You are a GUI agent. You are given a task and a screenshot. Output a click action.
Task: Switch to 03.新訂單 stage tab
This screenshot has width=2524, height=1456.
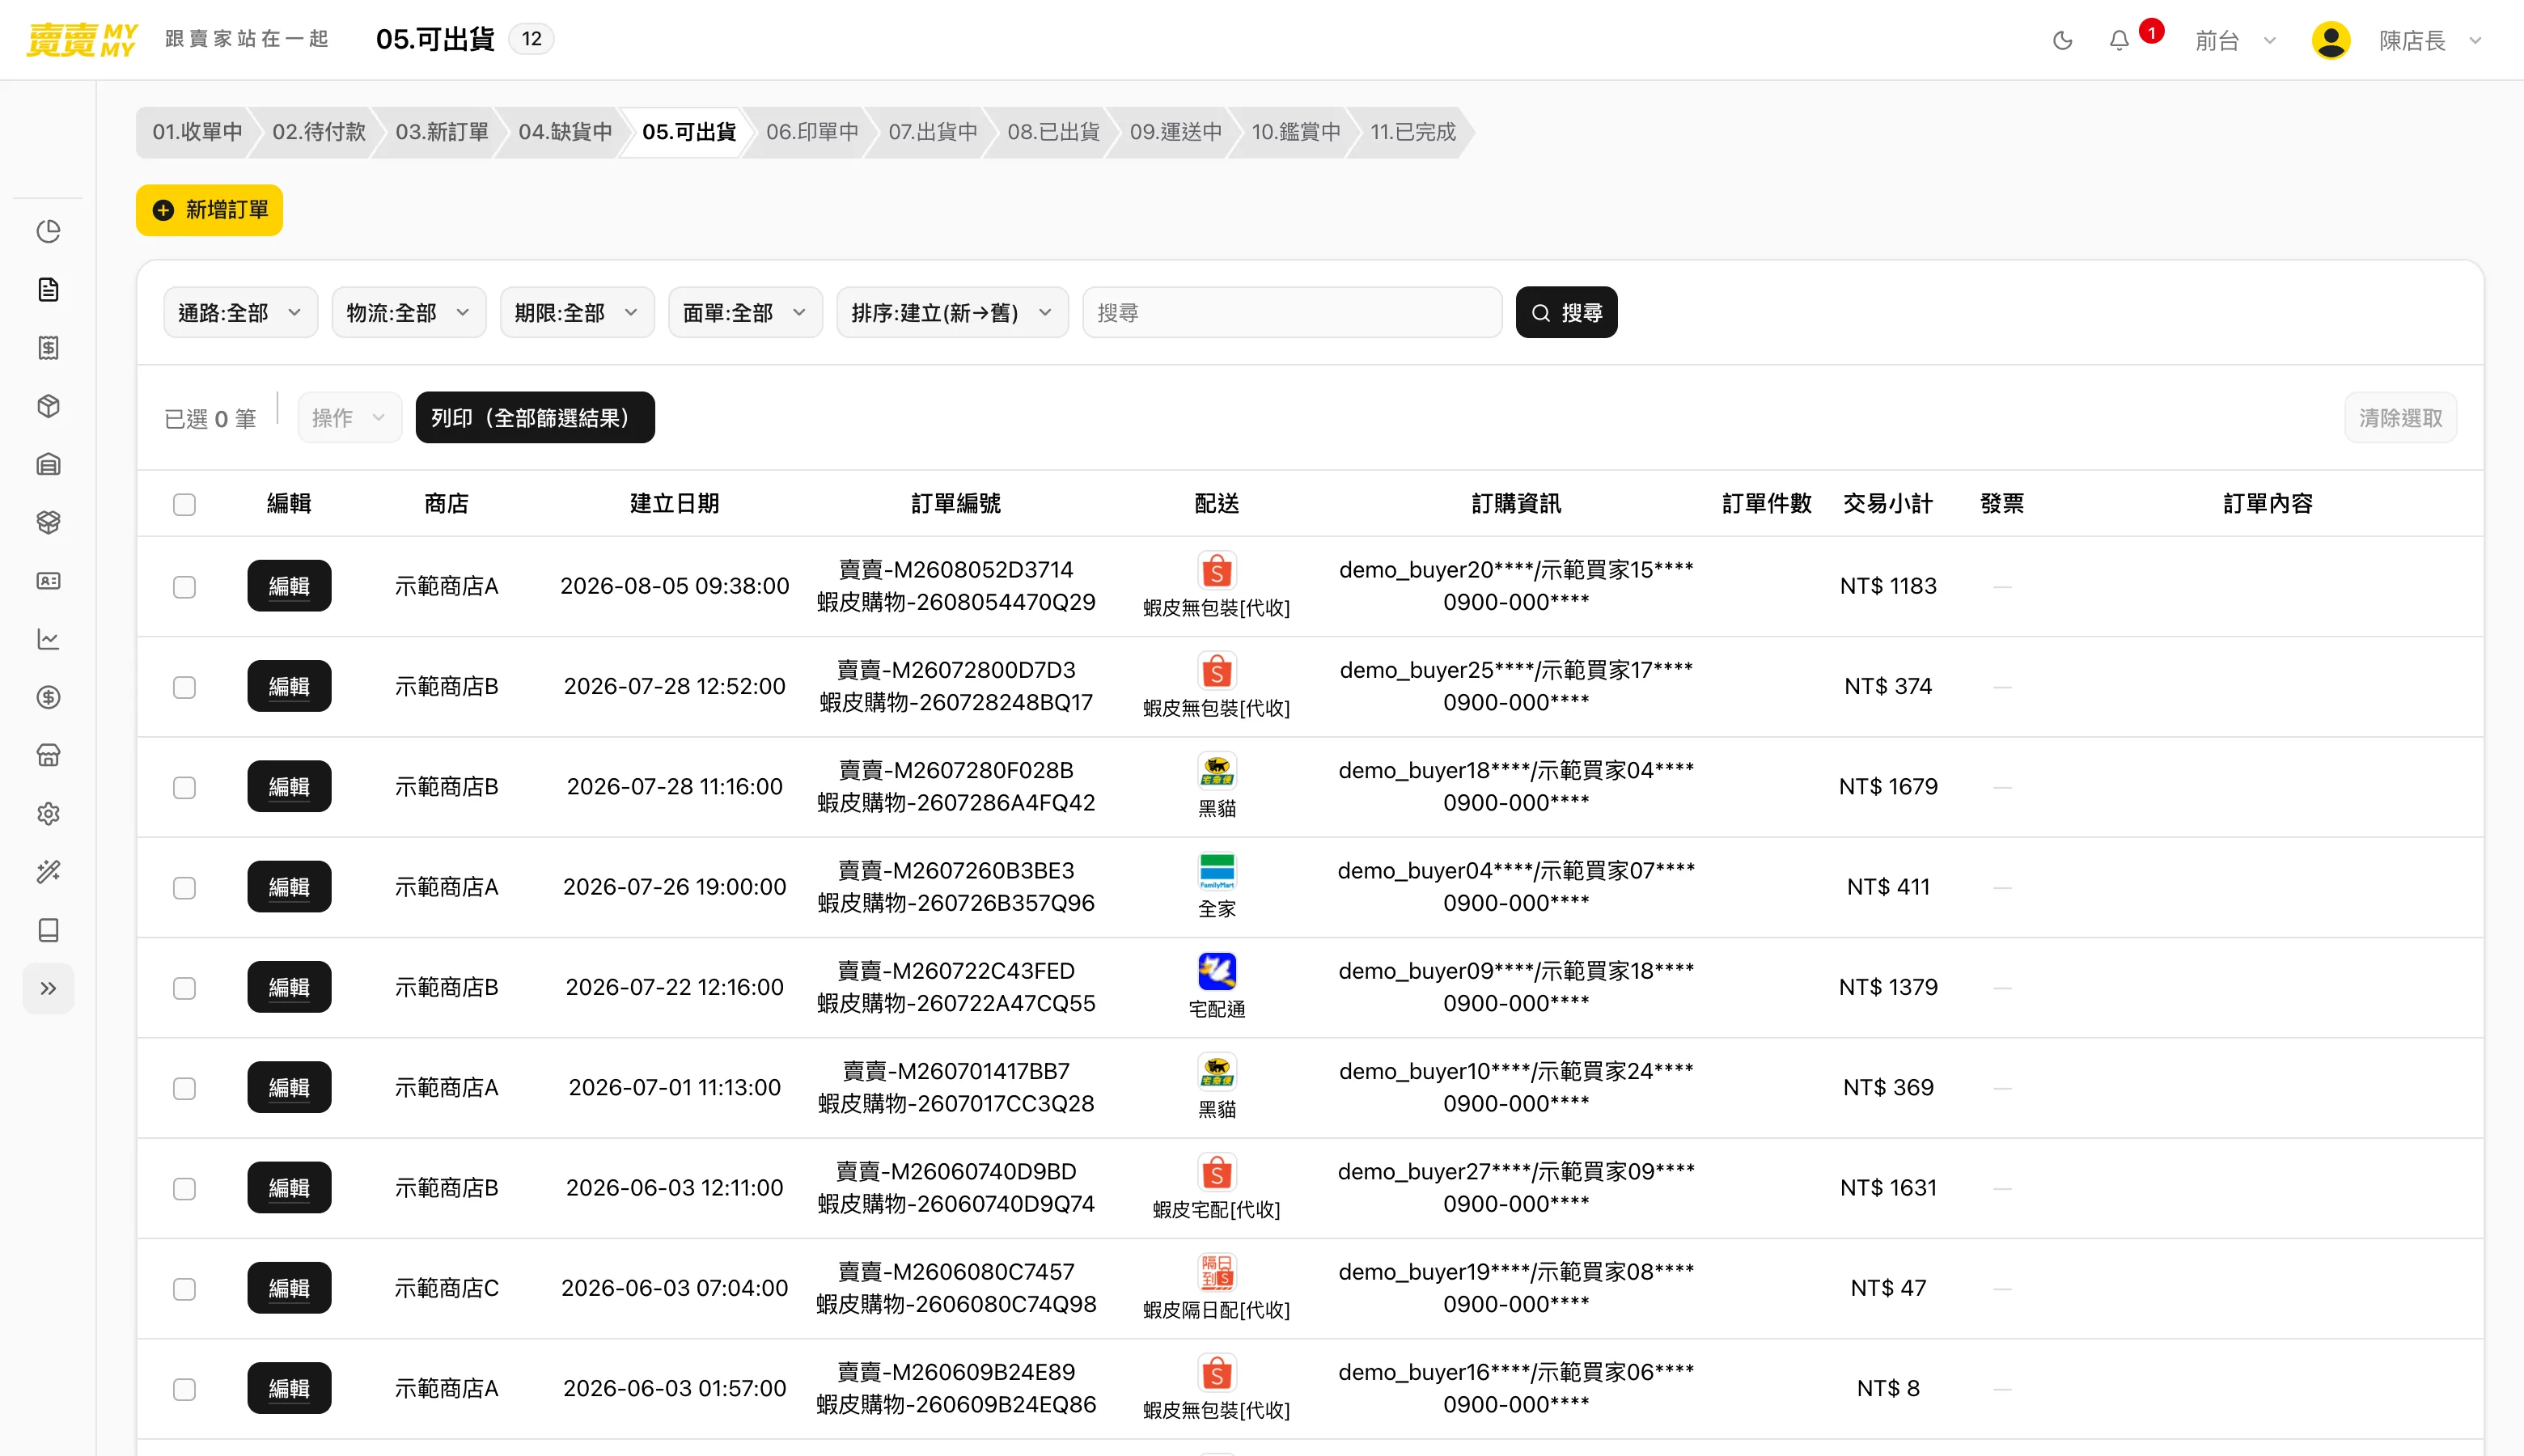click(x=442, y=132)
